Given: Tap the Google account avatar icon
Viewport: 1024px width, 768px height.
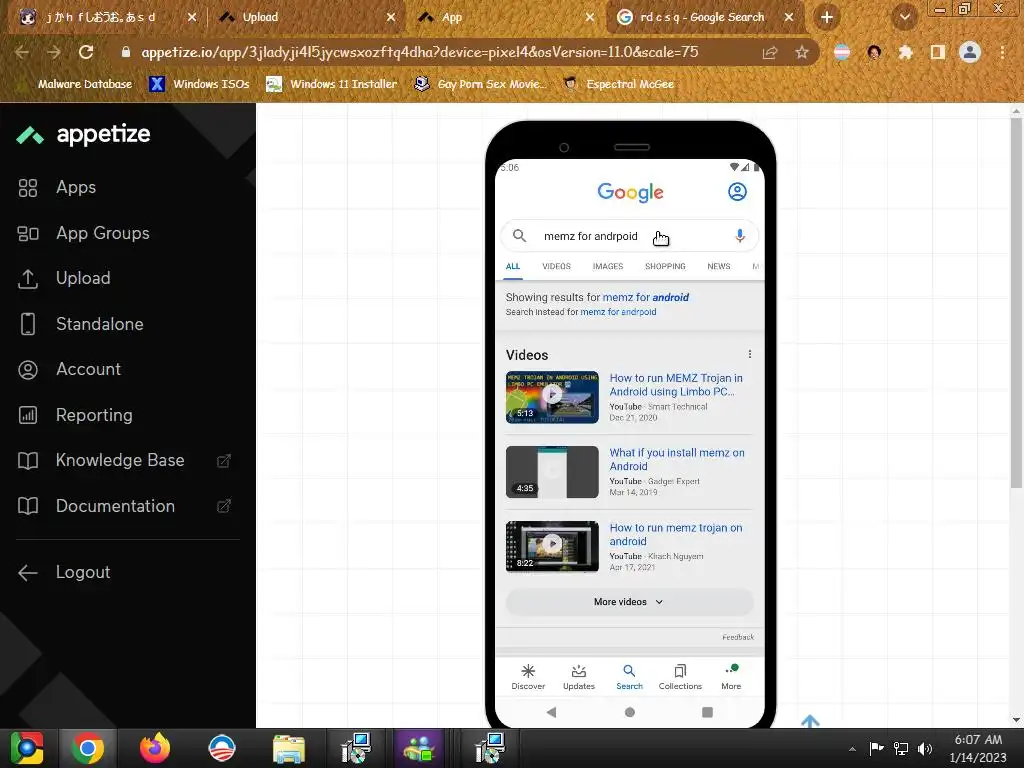Looking at the screenshot, I should [737, 191].
